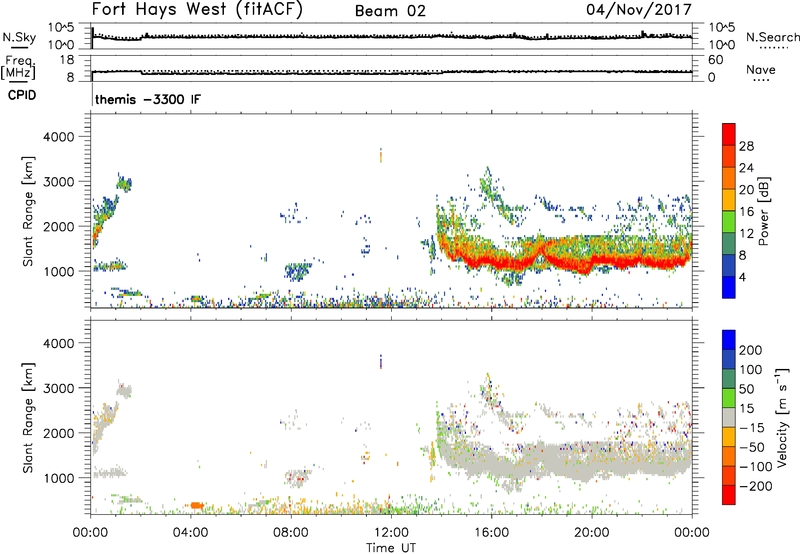This screenshot has width=800, height=554.
Task: Click the "20:00" time tick label
Action: click(x=591, y=533)
